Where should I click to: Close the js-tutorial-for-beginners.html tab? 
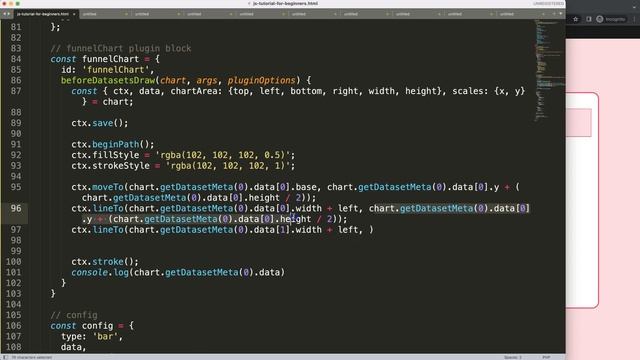pos(74,14)
